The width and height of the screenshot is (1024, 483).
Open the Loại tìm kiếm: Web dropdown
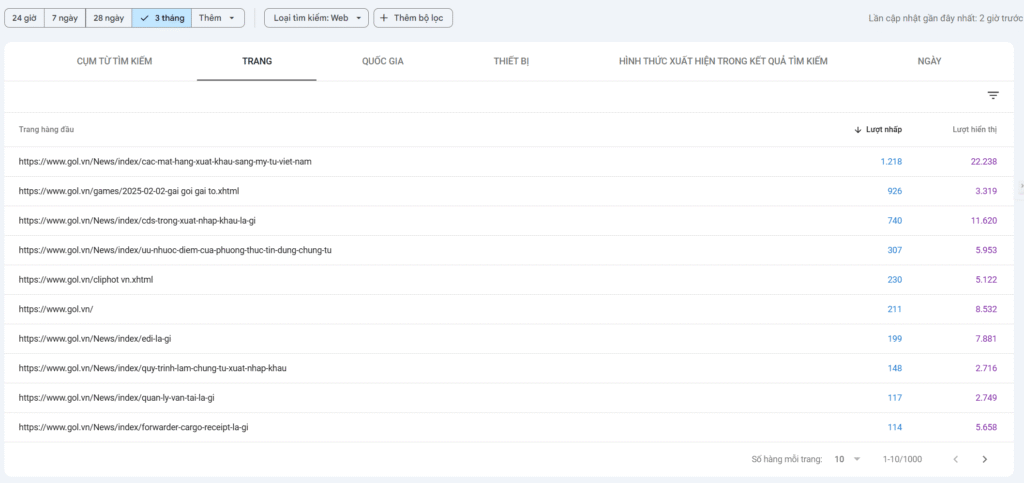point(317,18)
